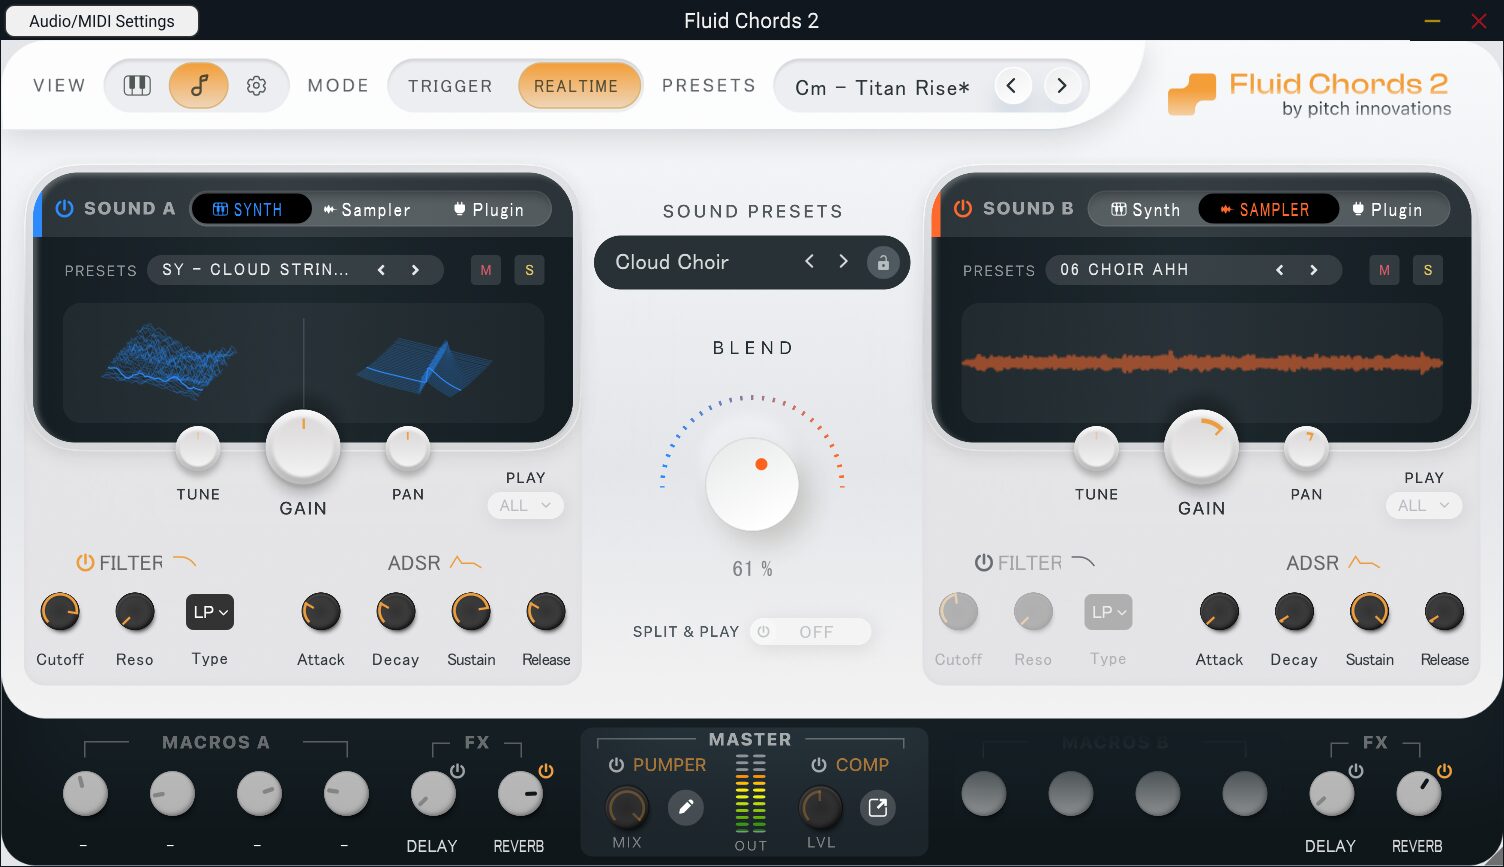Toggle Sound A reverb FX power
This screenshot has width=1504, height=867.
click(x=546, y=771)
